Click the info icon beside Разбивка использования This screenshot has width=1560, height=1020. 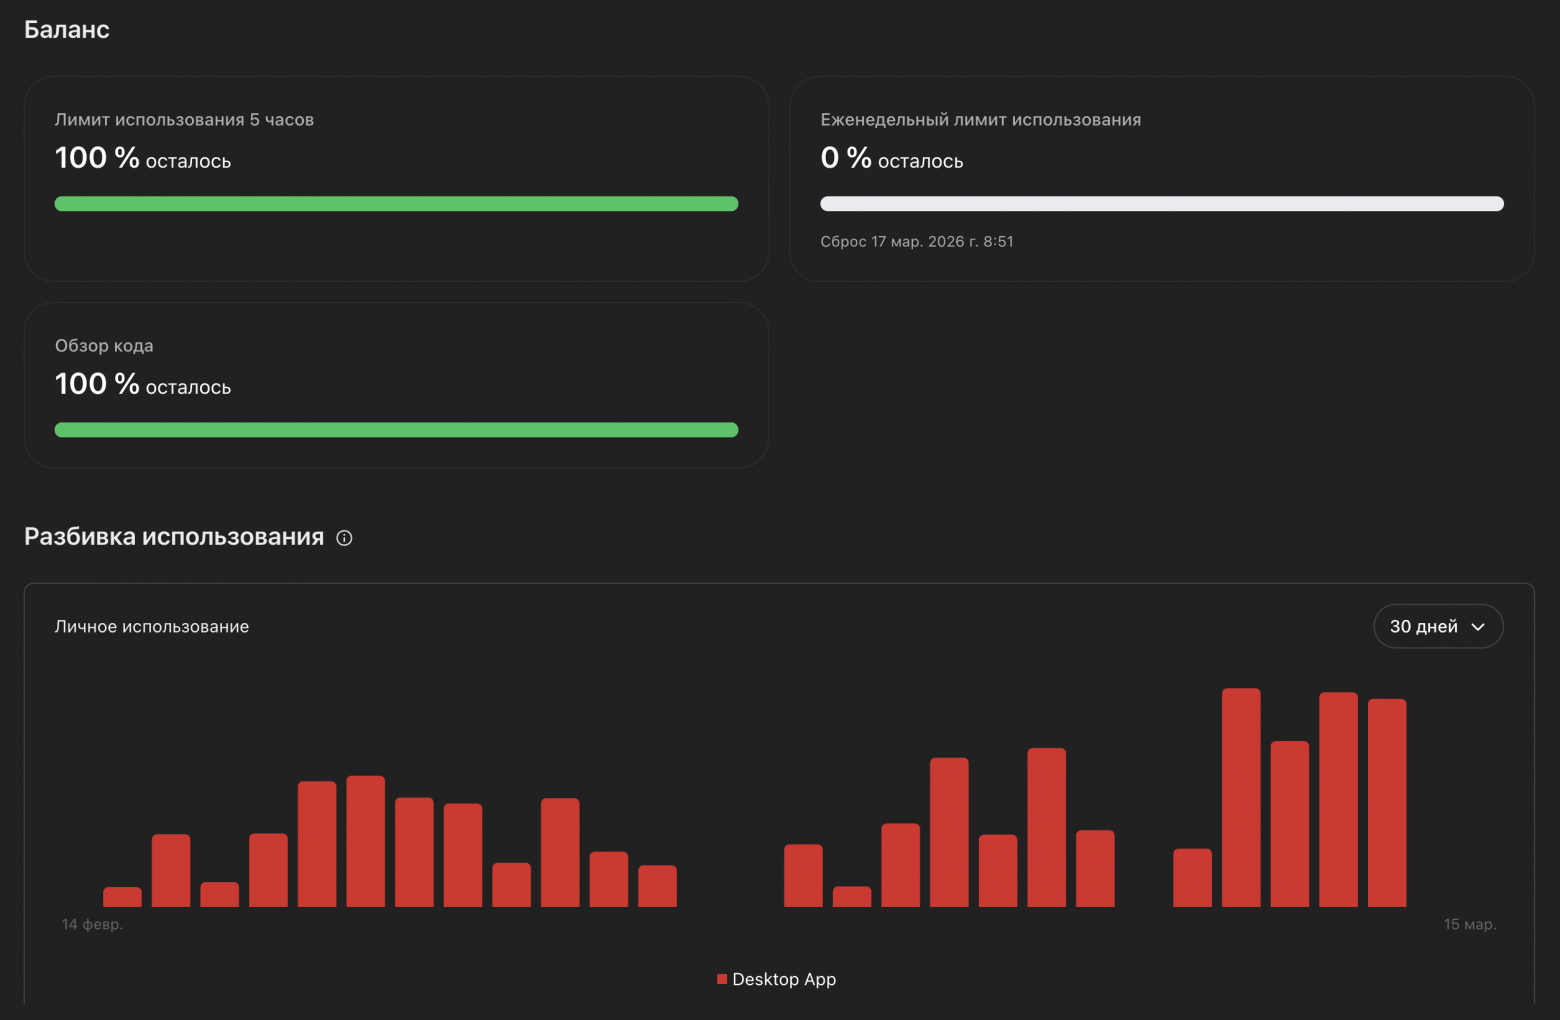(344, 538)
